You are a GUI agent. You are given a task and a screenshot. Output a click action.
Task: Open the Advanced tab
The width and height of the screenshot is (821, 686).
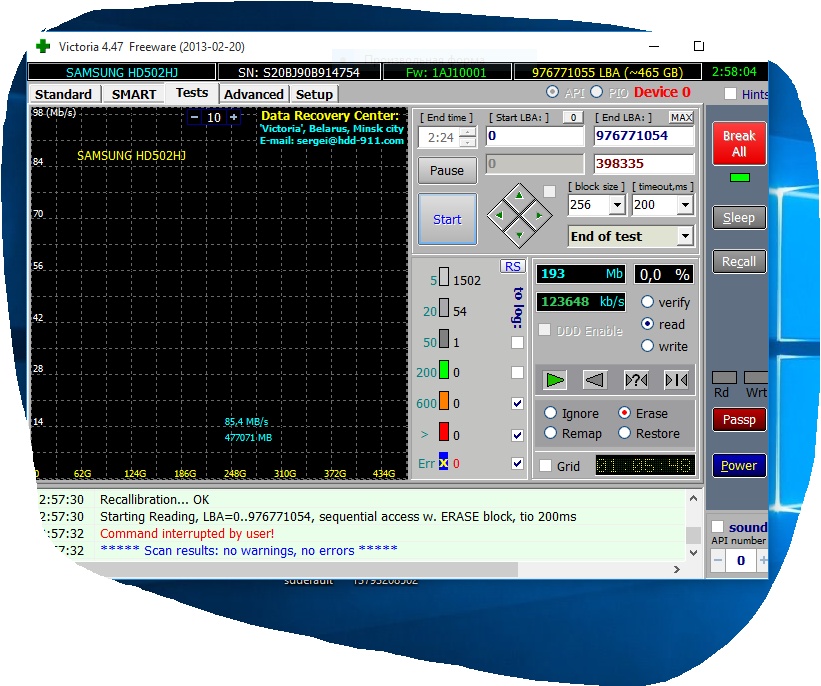click(x=253, y=94)
